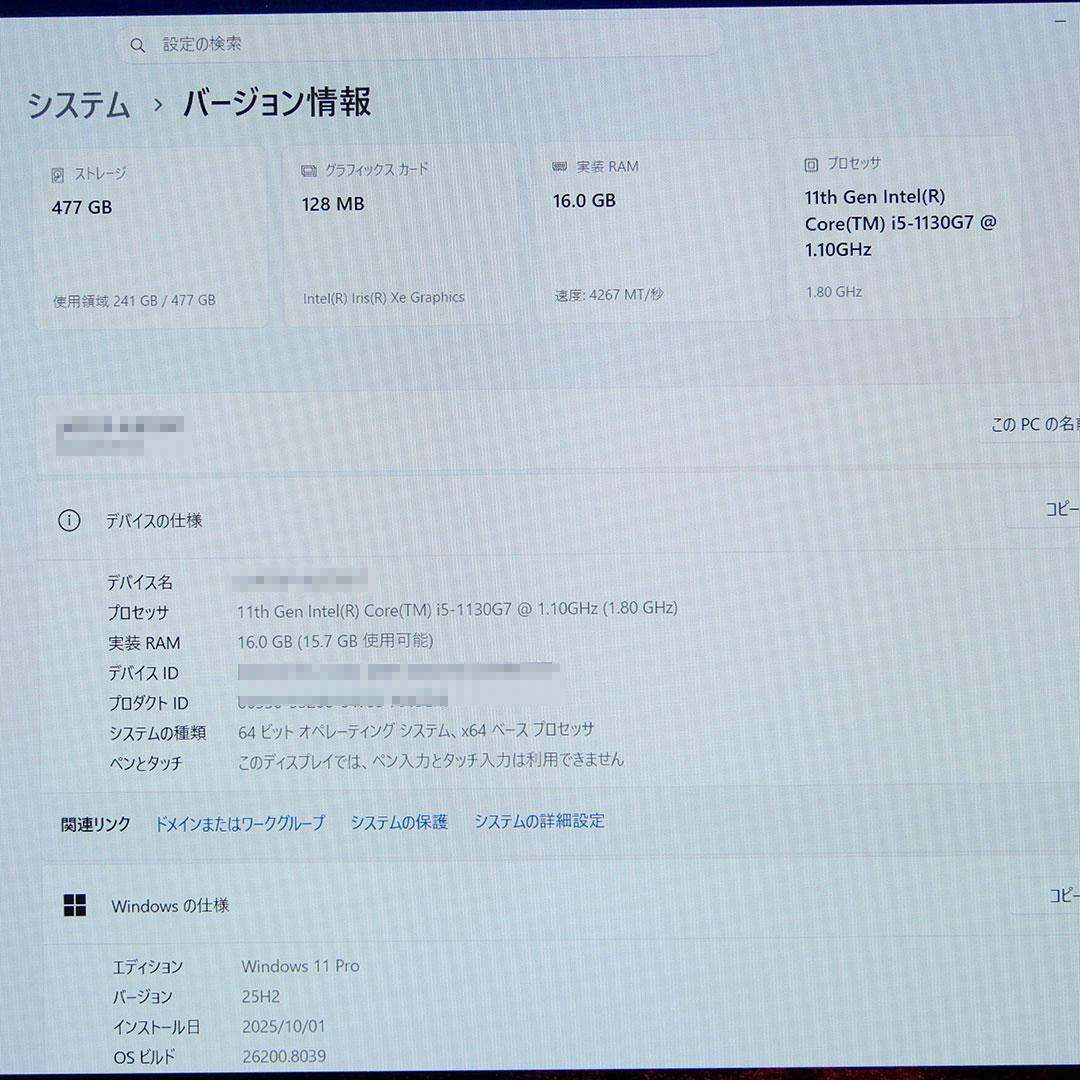
Task: Open the グラフィックス カード 128 MB card
Action: (401, 235)
